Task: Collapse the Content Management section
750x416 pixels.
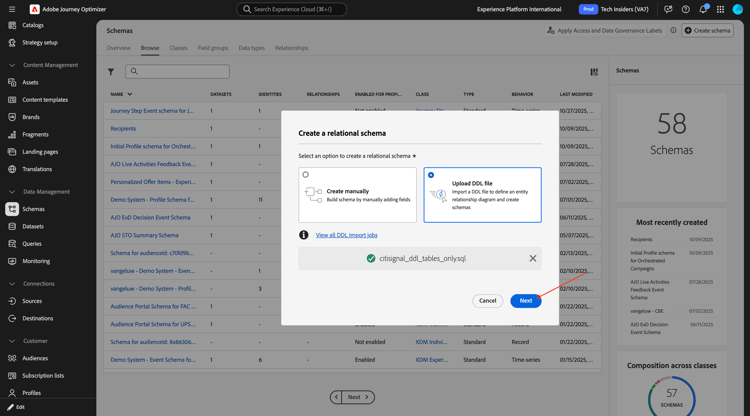Action: click(12, 65)
